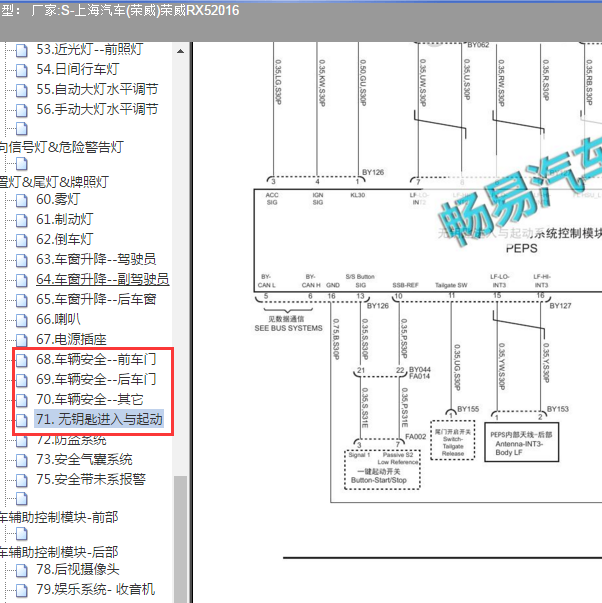Click the document icon of 62.倒车灯
Viewport: 602px width, 603px height.
pyautogui.click(x=22, y=240)
